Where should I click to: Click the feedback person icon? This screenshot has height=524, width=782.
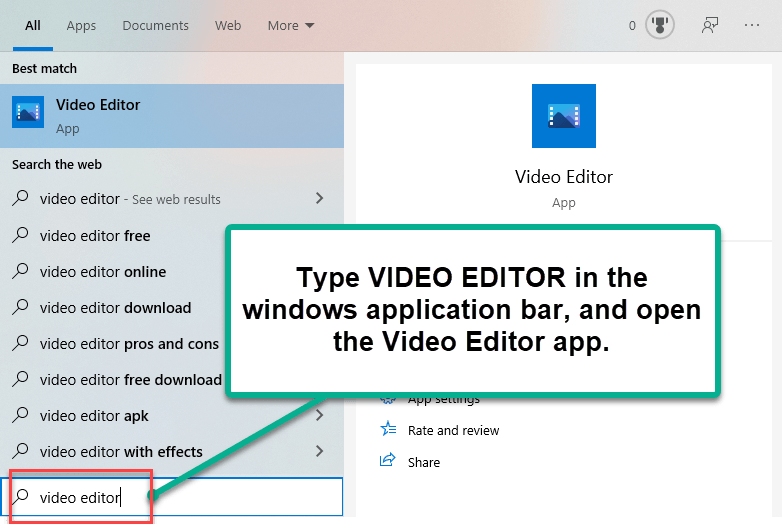click(710, 25)
